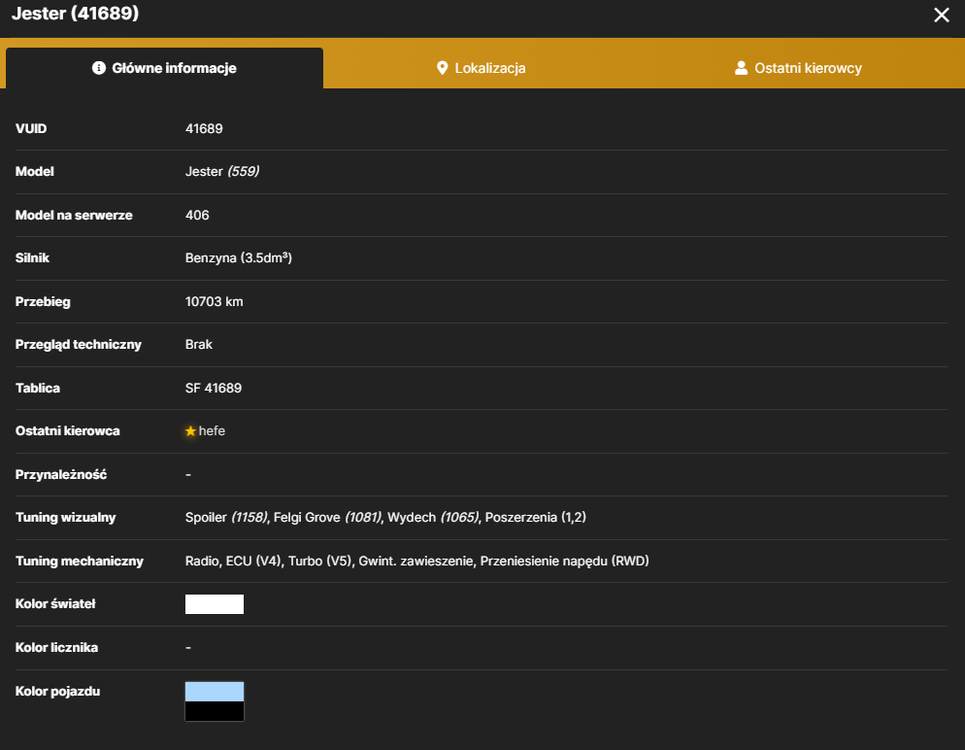The image size is (965, 750).
Task: Click the map pin icon beside Lokalizacja
Action: pyautogui.click(x=442, y=68)
